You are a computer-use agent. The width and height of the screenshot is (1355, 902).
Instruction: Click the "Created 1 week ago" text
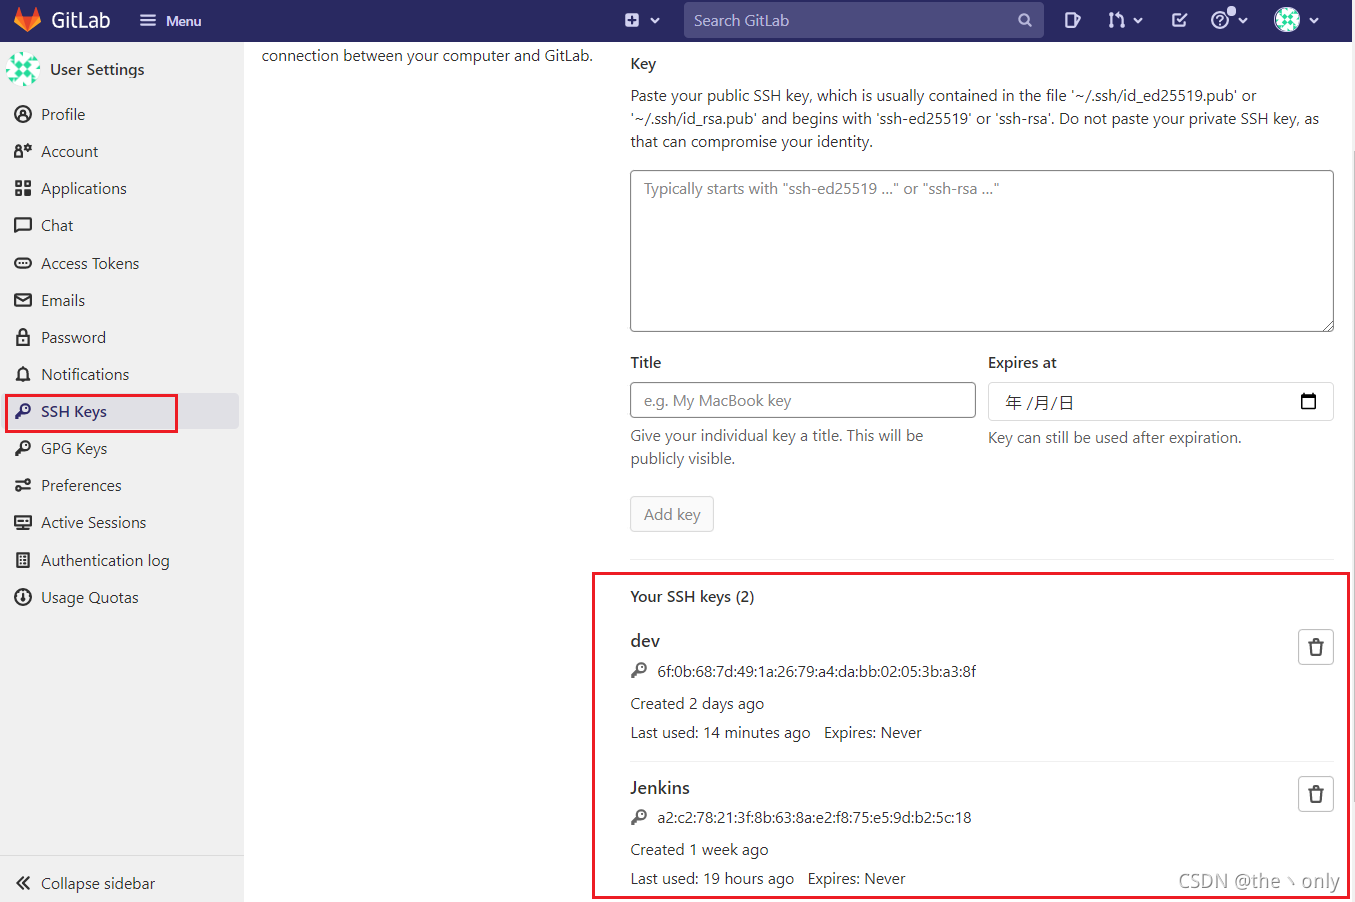pos(699,850)
